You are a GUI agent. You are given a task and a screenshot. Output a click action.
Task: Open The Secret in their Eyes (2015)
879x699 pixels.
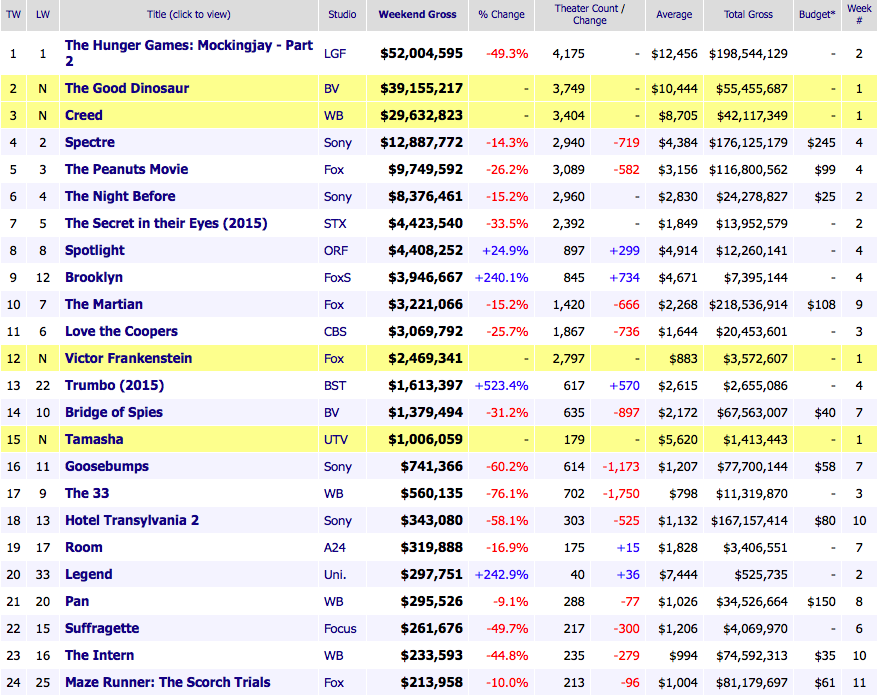point(166,223)
